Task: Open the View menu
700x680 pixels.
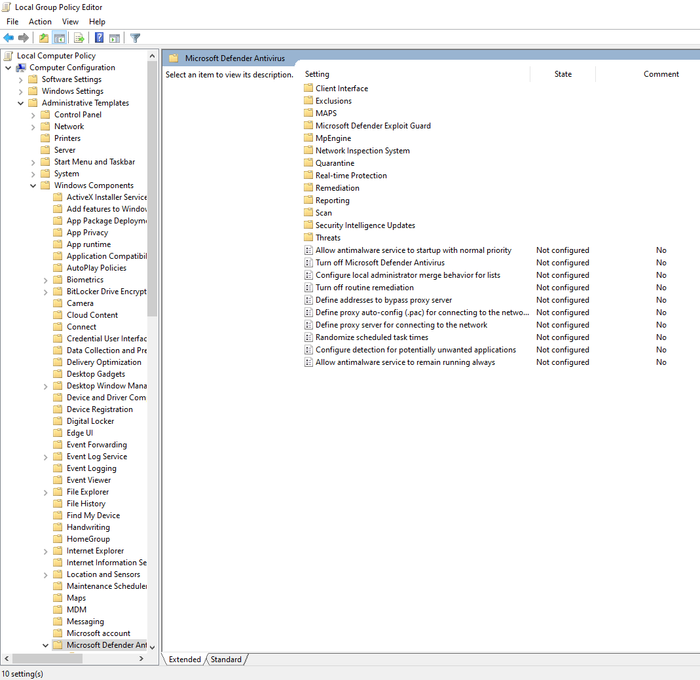Action: (x=70, y=21)
